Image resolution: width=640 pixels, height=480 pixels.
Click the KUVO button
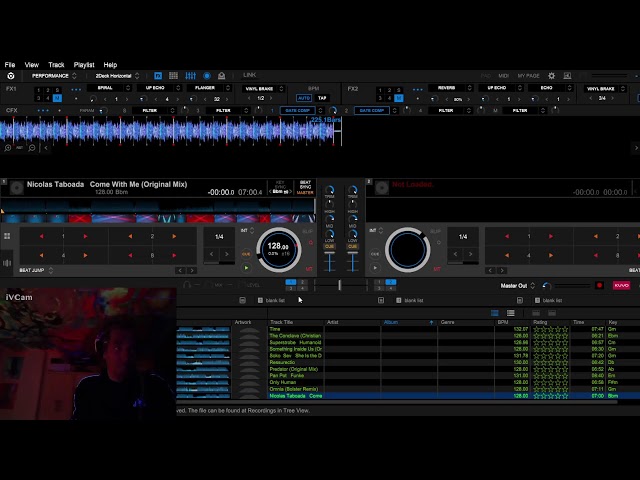click(x=621, y=285)
